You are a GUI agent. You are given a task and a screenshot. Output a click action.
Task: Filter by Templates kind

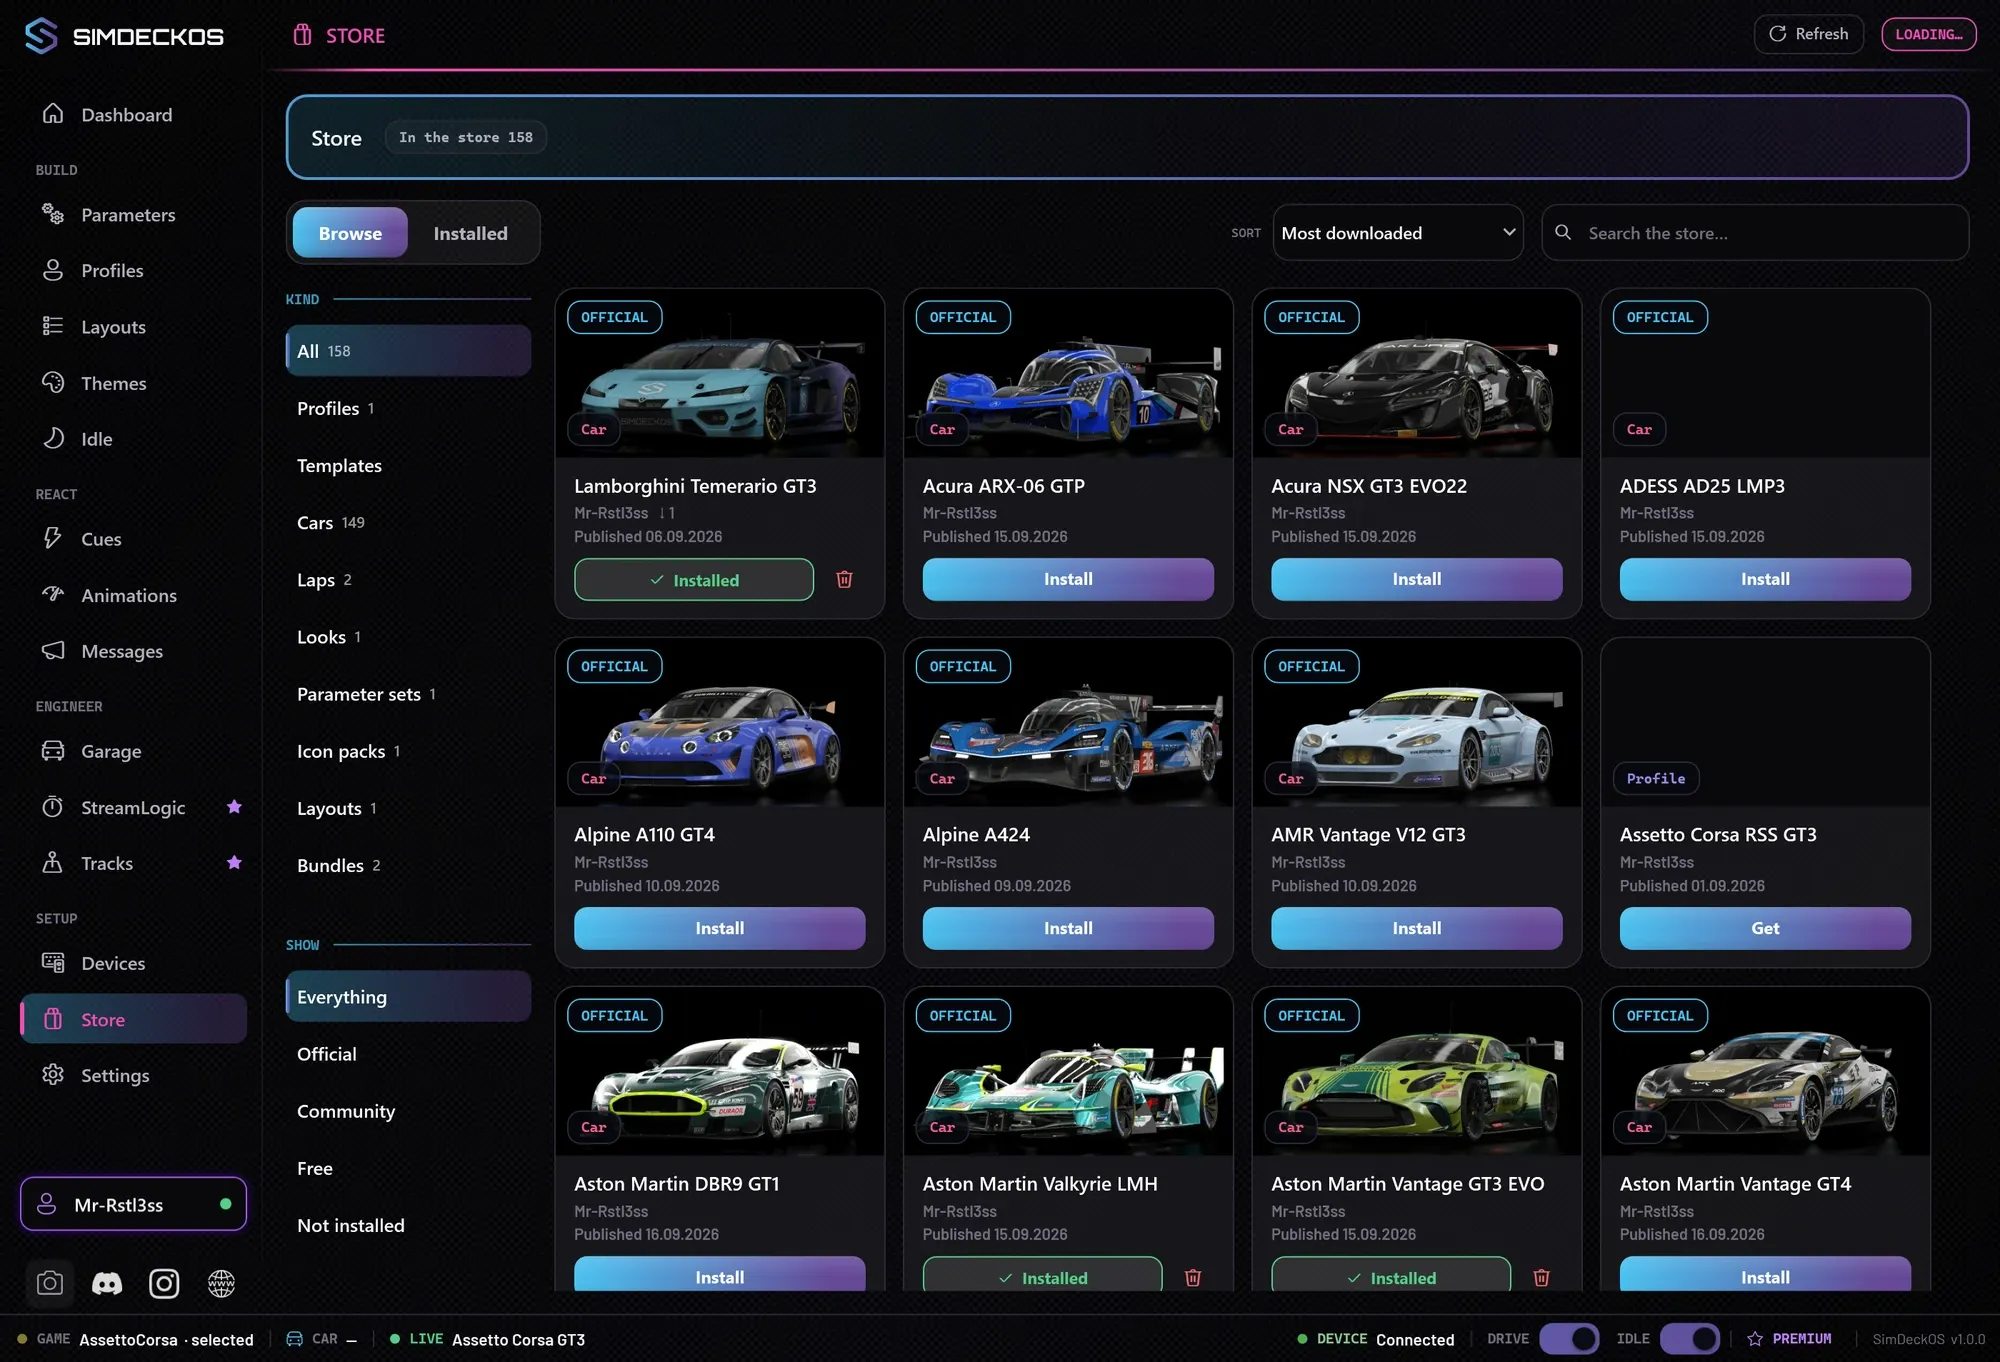[408, 465]
